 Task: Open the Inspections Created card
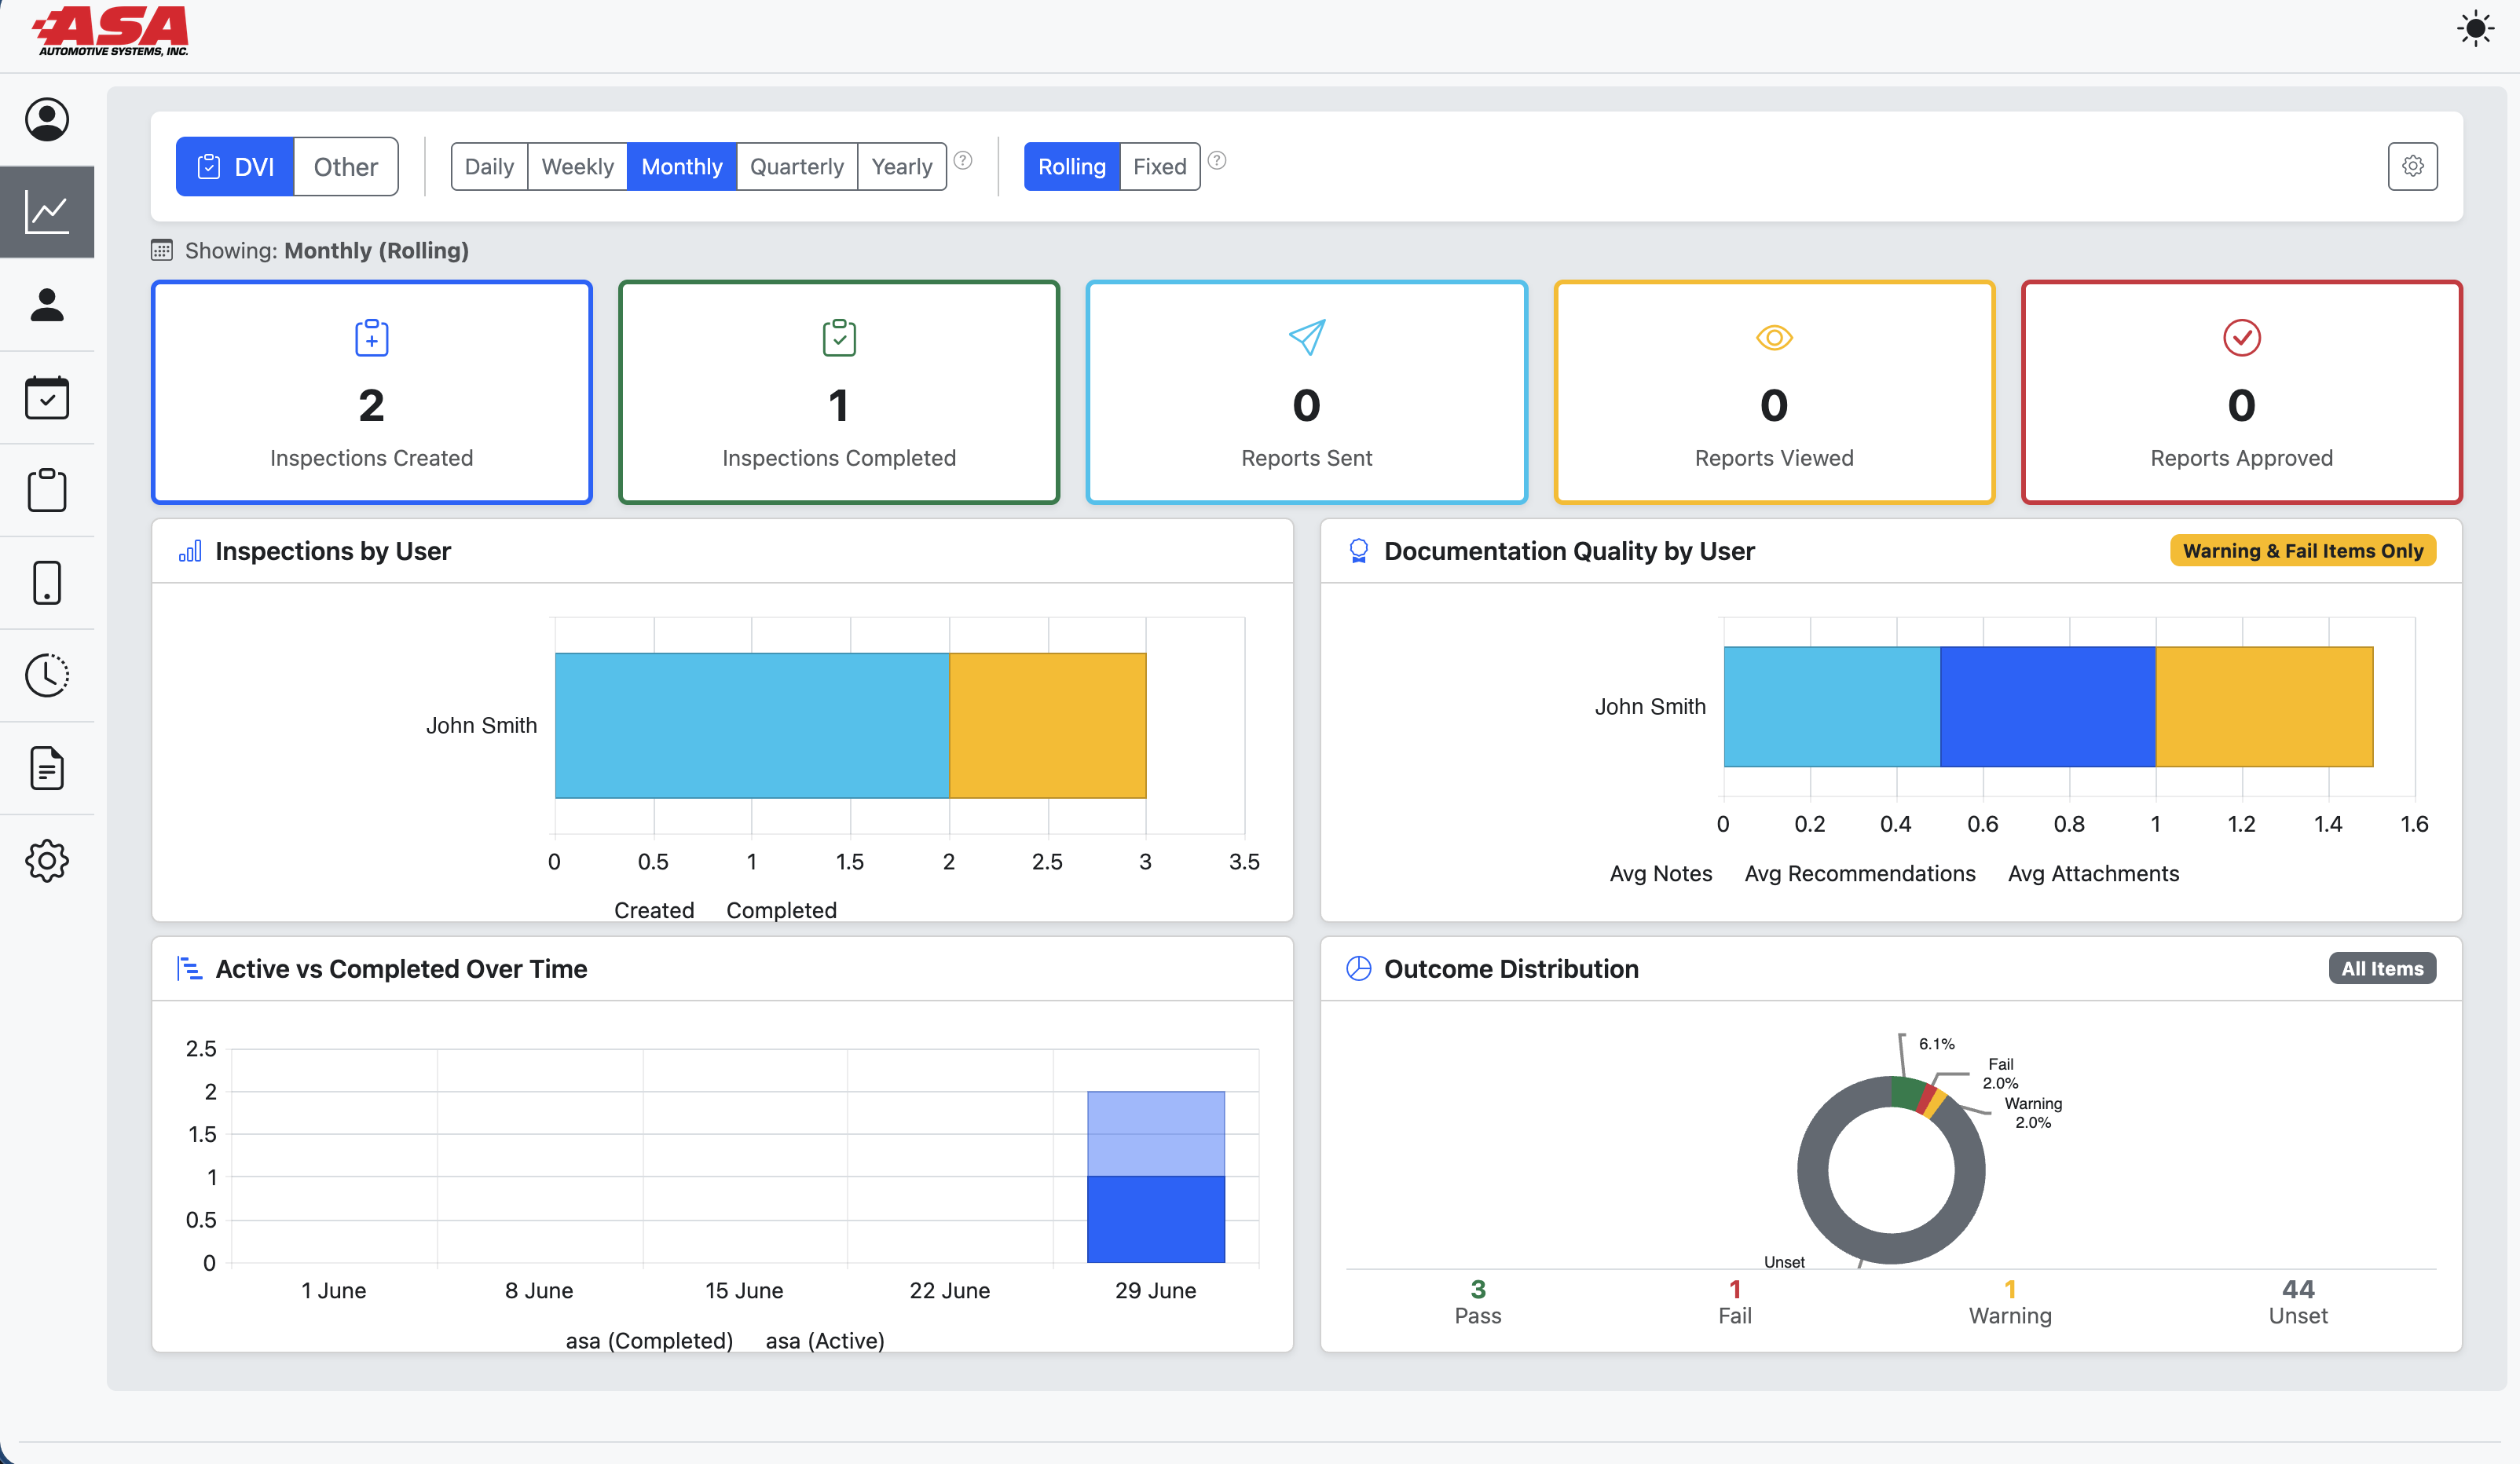point(372,392)
